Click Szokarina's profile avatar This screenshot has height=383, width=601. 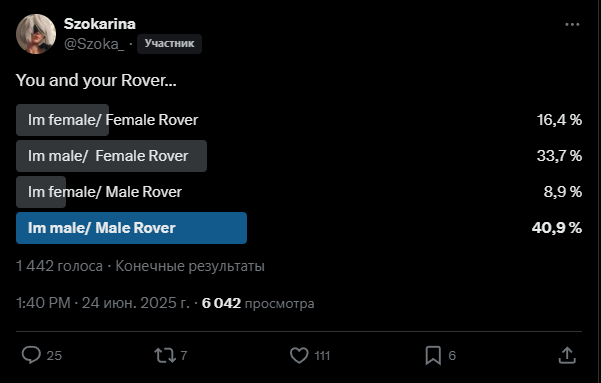36,34
